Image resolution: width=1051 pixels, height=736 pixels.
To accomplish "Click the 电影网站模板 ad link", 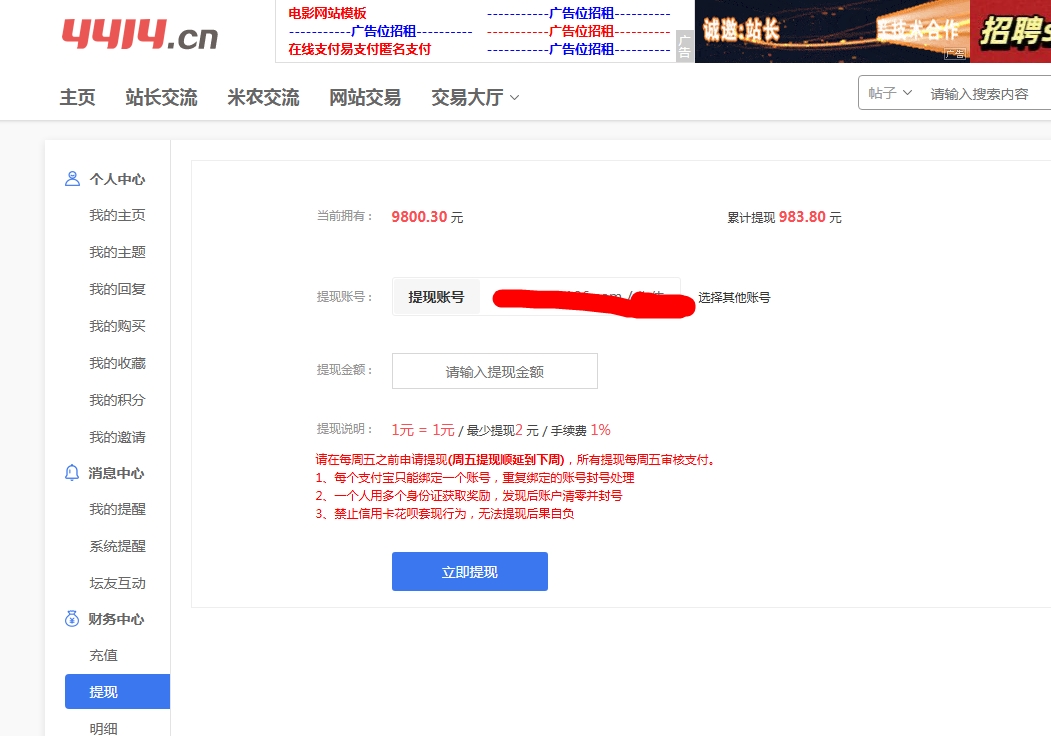I will point(327,13).
